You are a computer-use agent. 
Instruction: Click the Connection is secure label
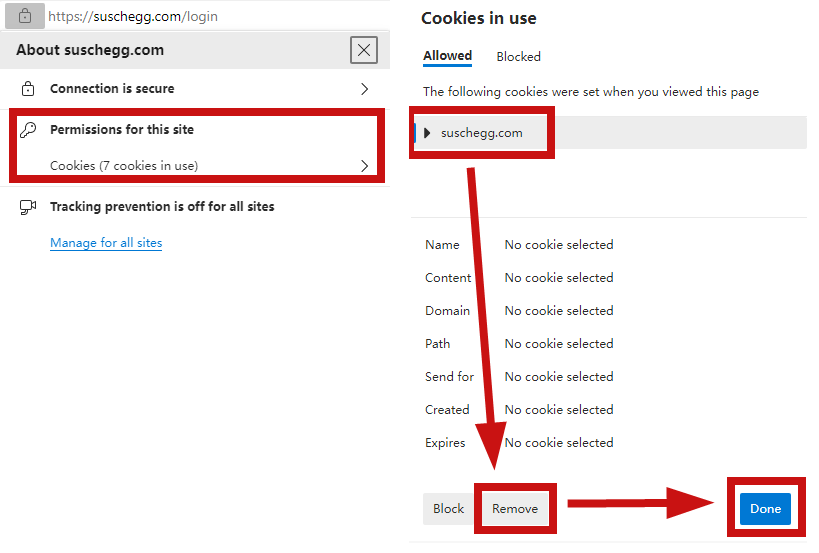[x=112, y=89]
